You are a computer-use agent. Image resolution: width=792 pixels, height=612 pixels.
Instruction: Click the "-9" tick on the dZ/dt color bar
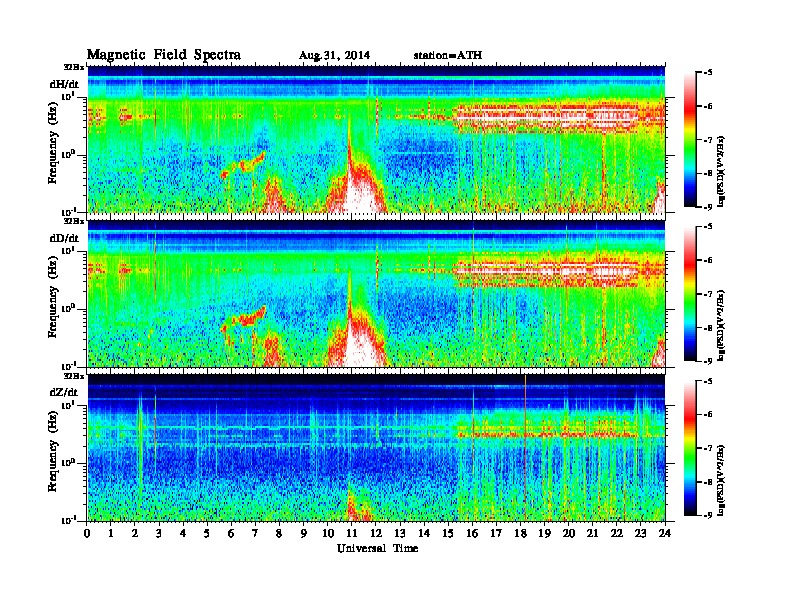(709, 515)
